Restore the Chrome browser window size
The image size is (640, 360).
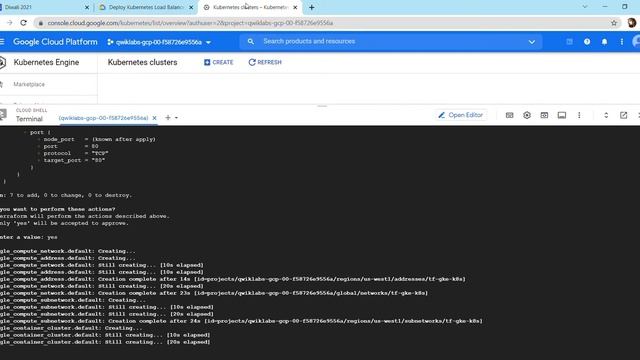[624, 7]
